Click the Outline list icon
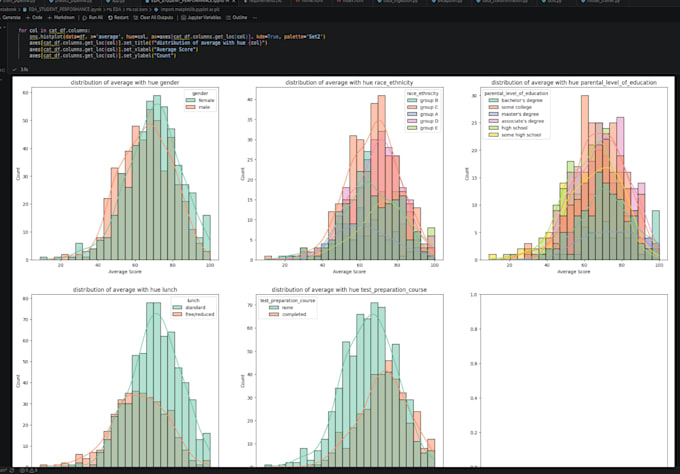 pyautogui.click(x=229, y=18)
